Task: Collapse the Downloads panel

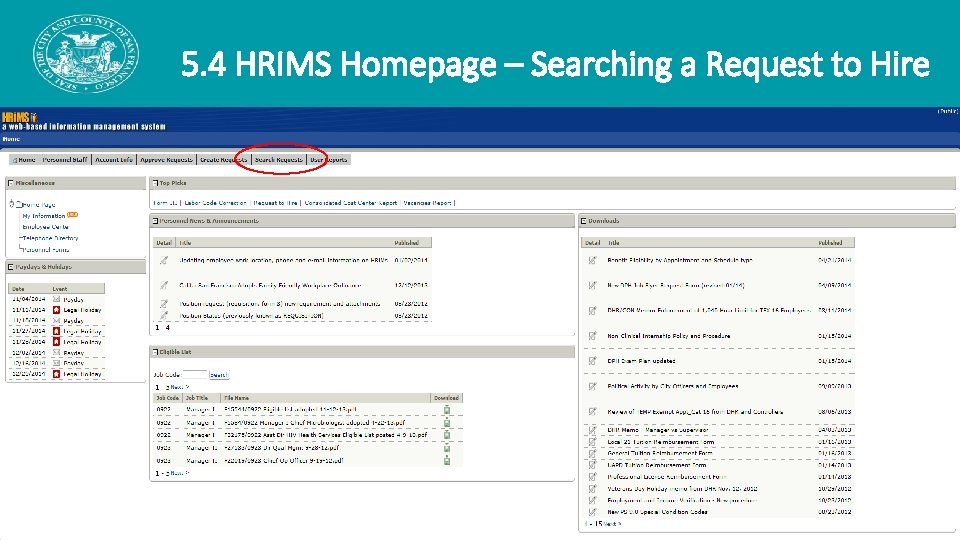Action: point(583,221)
